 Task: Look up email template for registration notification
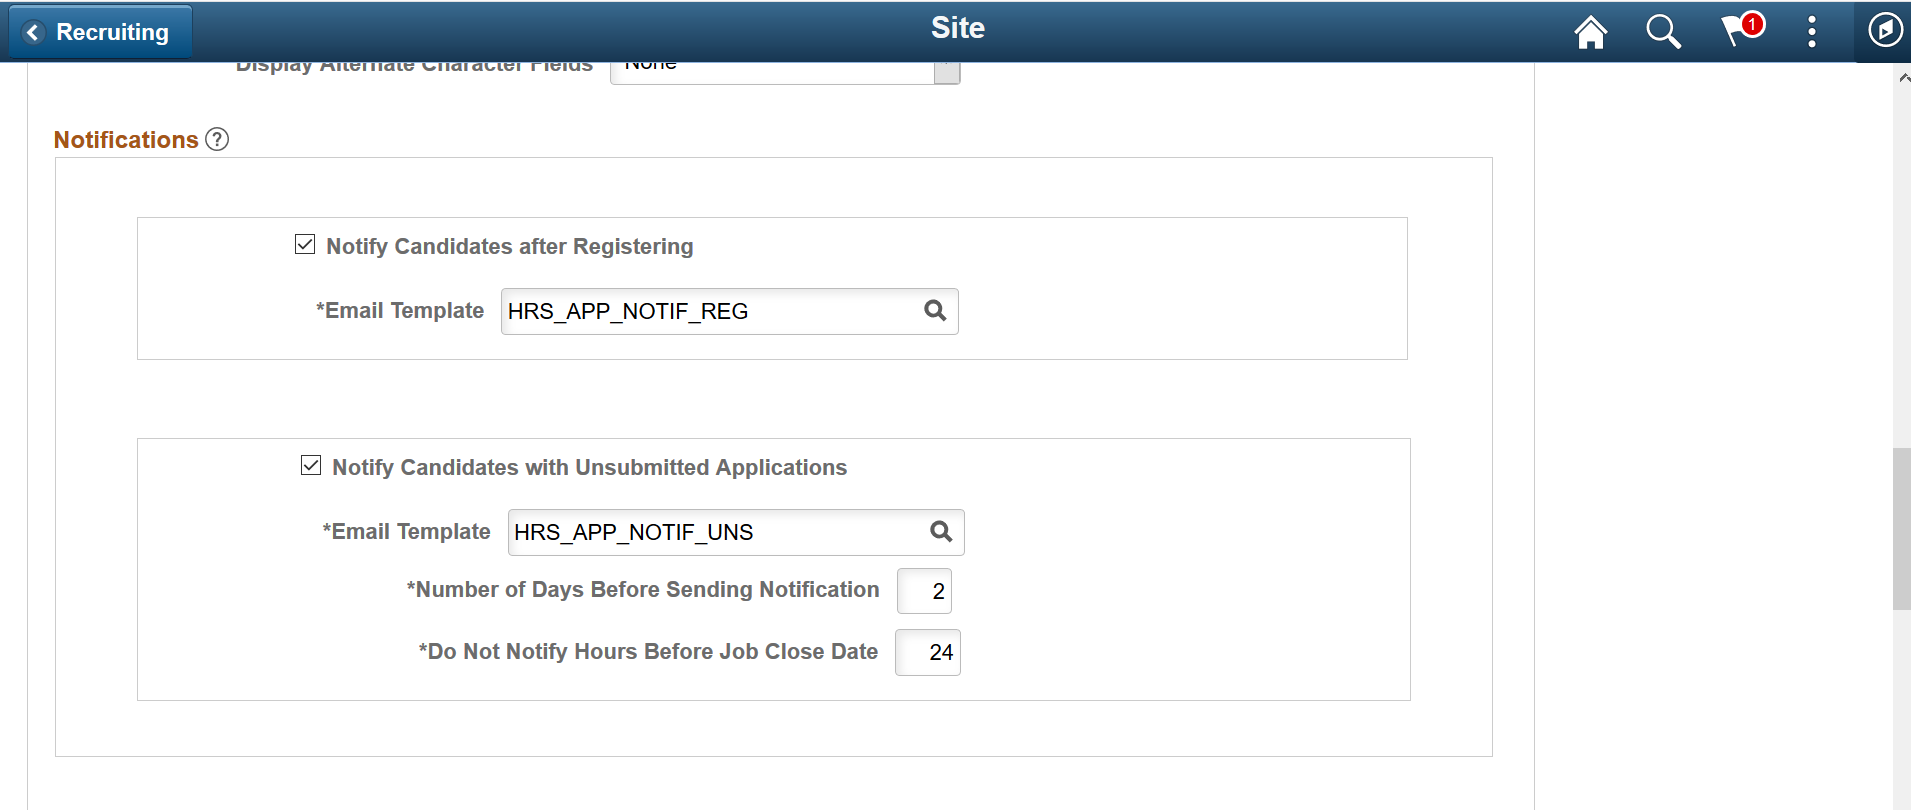[x=935, y=311]
